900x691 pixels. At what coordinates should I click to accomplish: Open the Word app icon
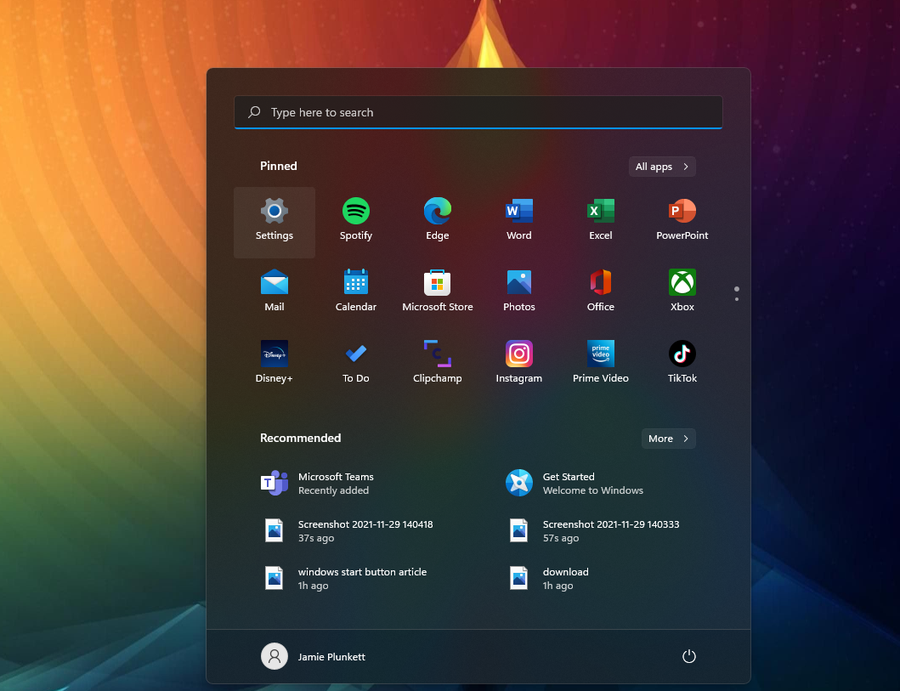coord(519,212)
